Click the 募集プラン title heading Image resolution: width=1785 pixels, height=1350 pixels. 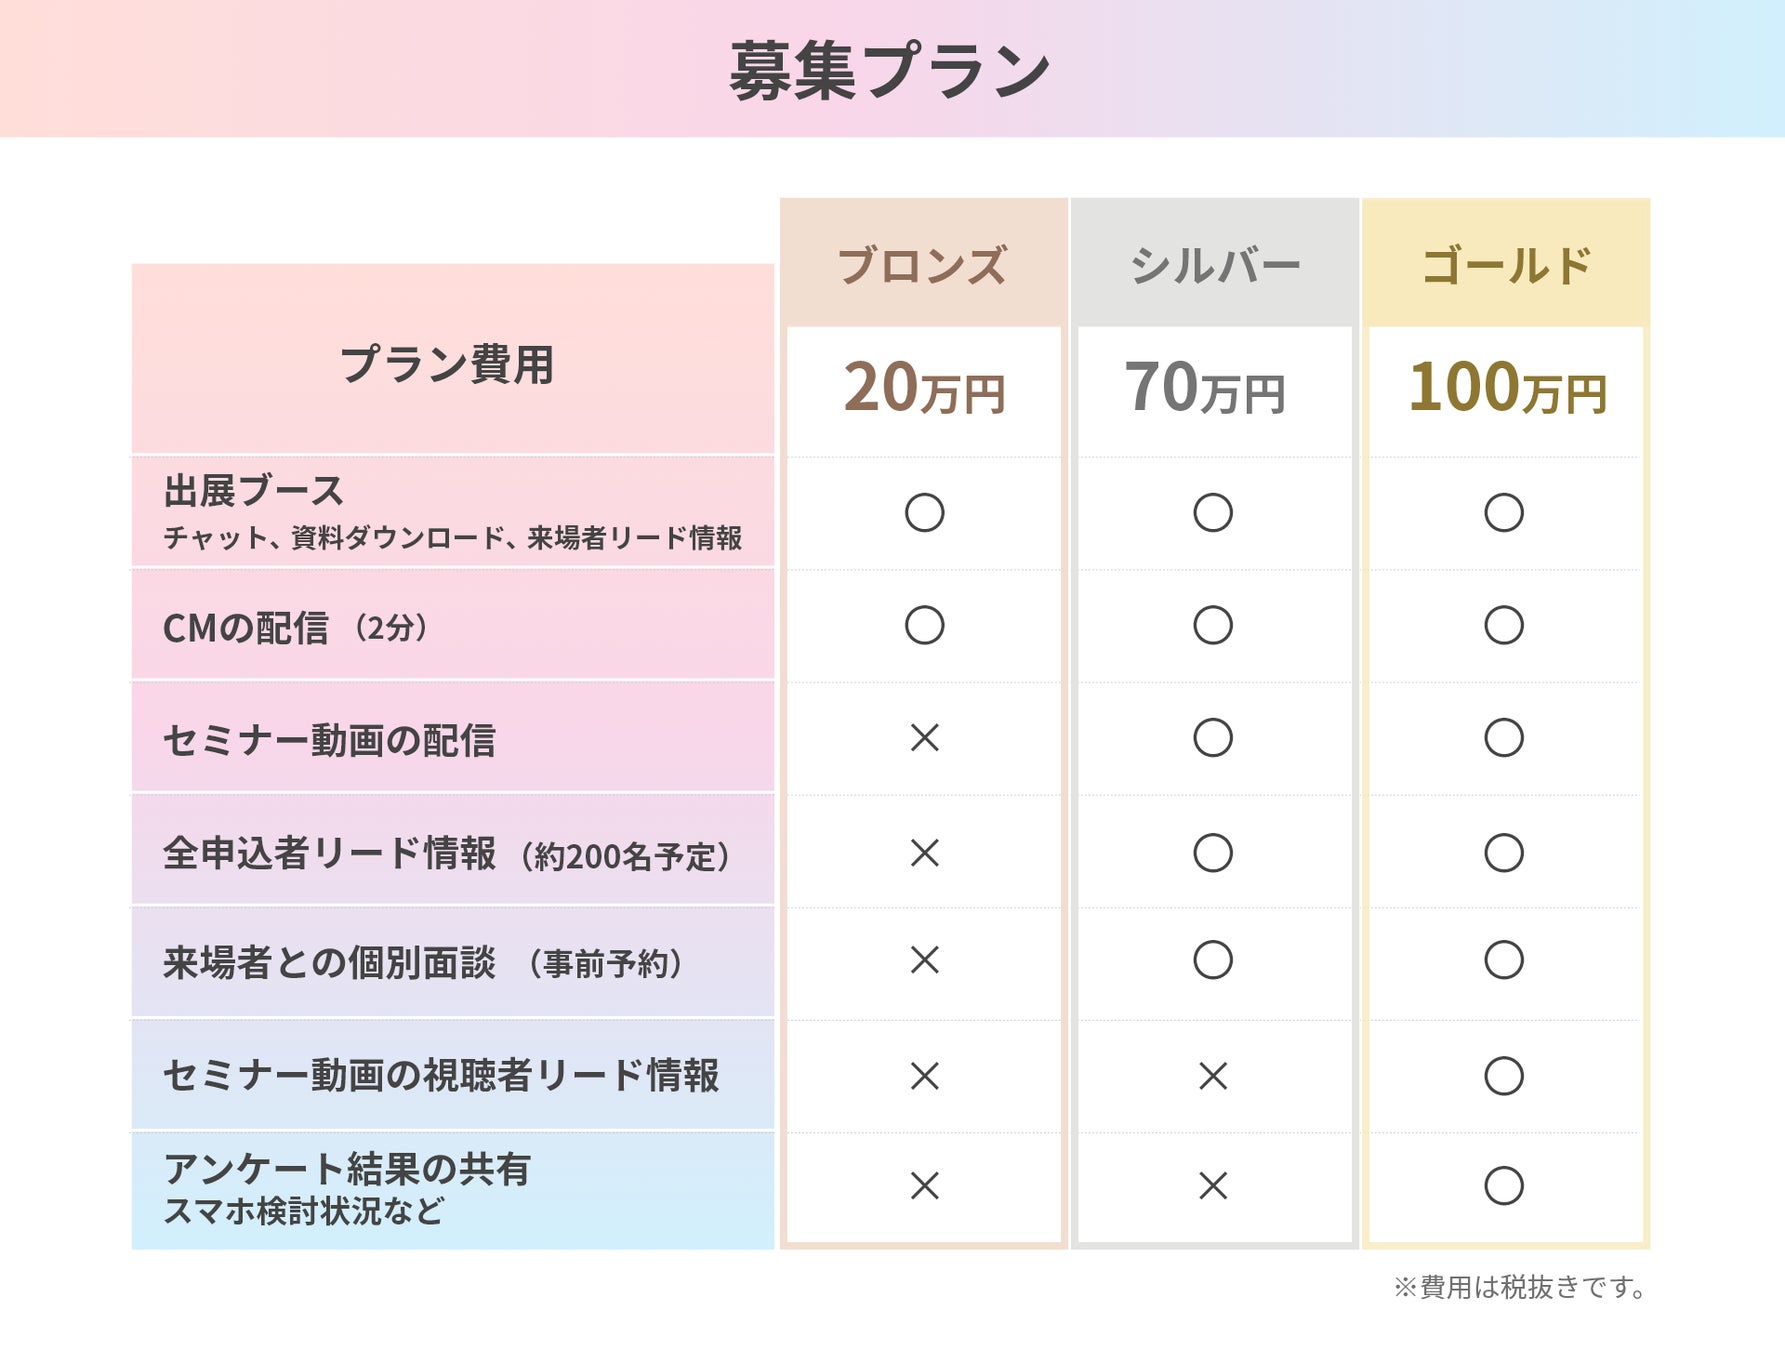890,71
